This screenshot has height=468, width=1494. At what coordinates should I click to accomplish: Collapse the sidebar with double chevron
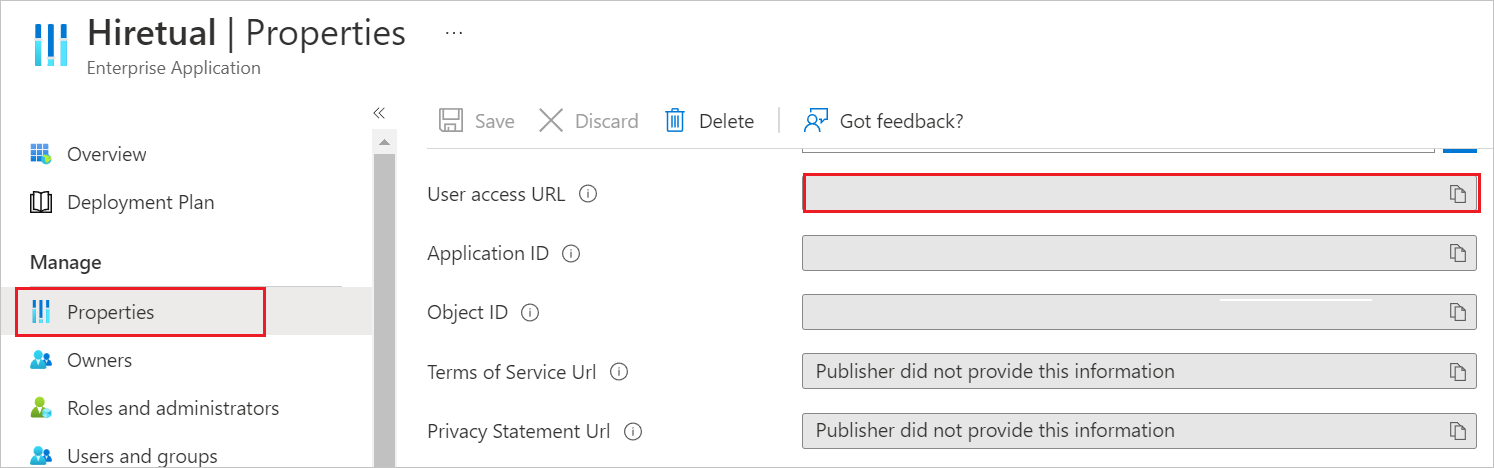(379, 113)
